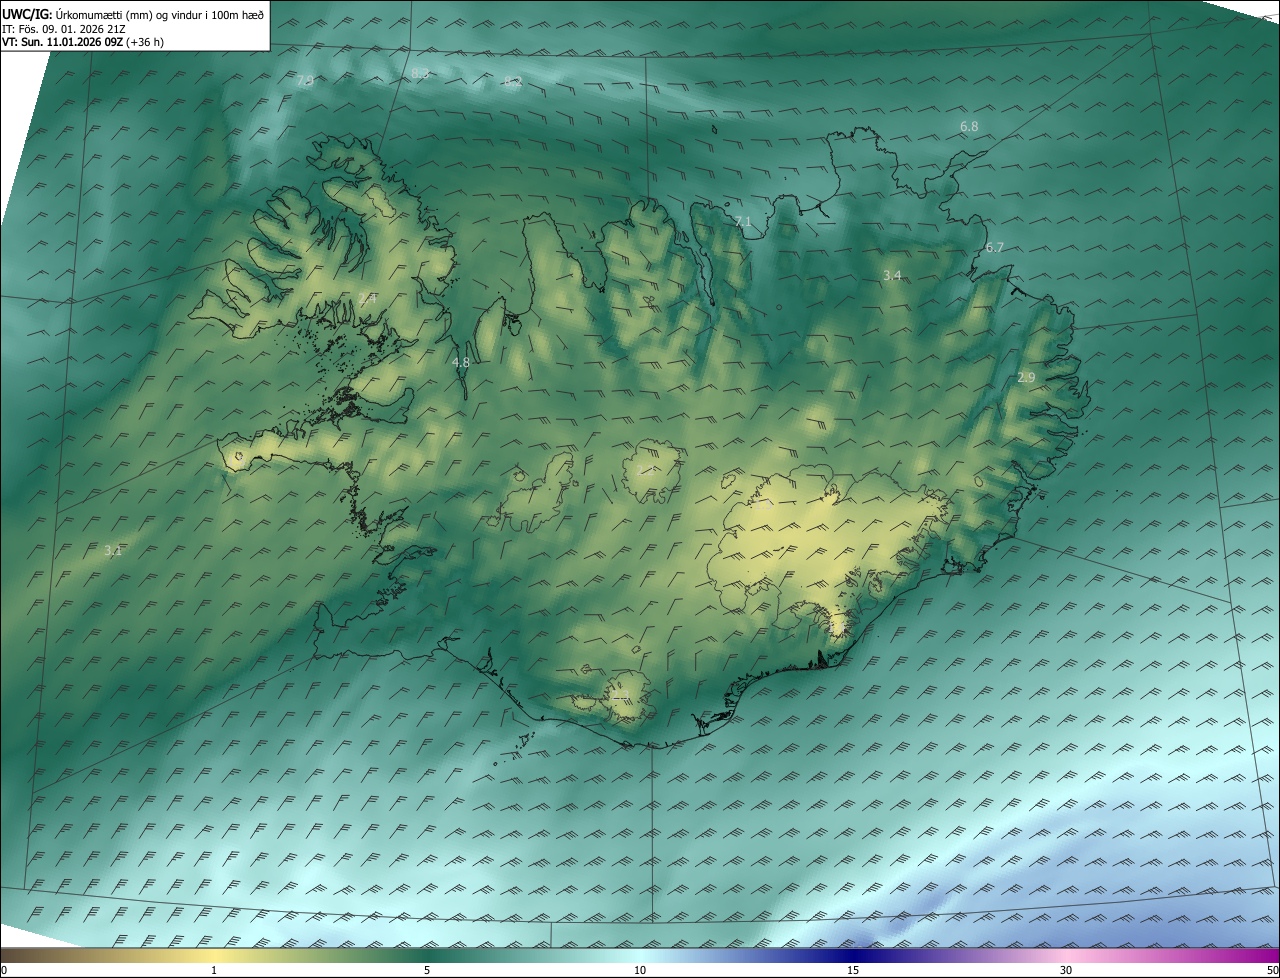Select the 'VT: Sun. 11.01.2026 09Z (+36 h)' line
The height and width of the screenshot is (978, 1280).
tap(83, 42)
